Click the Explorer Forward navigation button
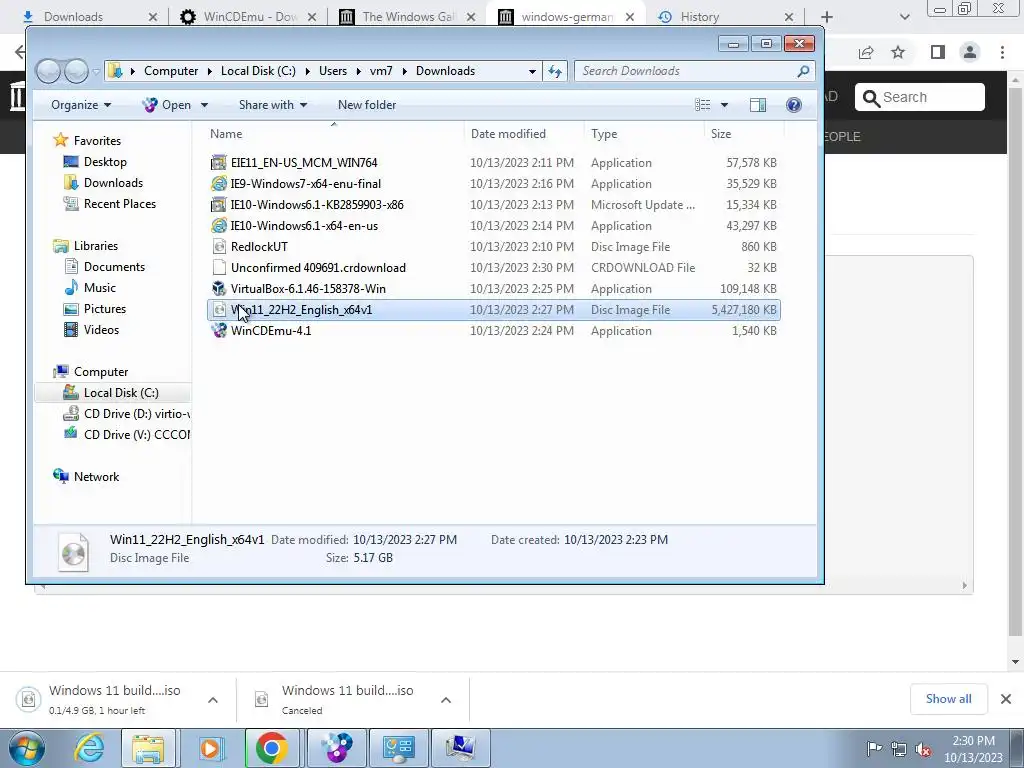The image size is (1024, 768). pos(76,71)
